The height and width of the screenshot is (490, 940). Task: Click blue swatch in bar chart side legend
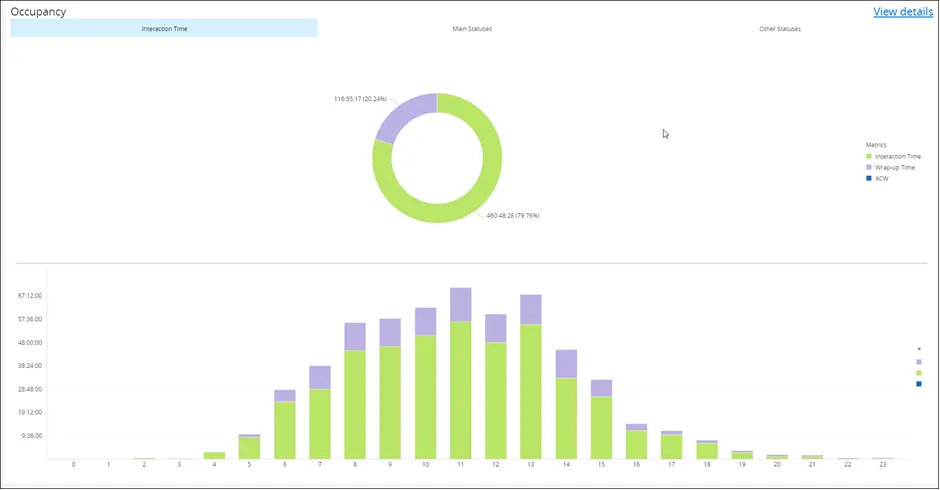point(918,384)
